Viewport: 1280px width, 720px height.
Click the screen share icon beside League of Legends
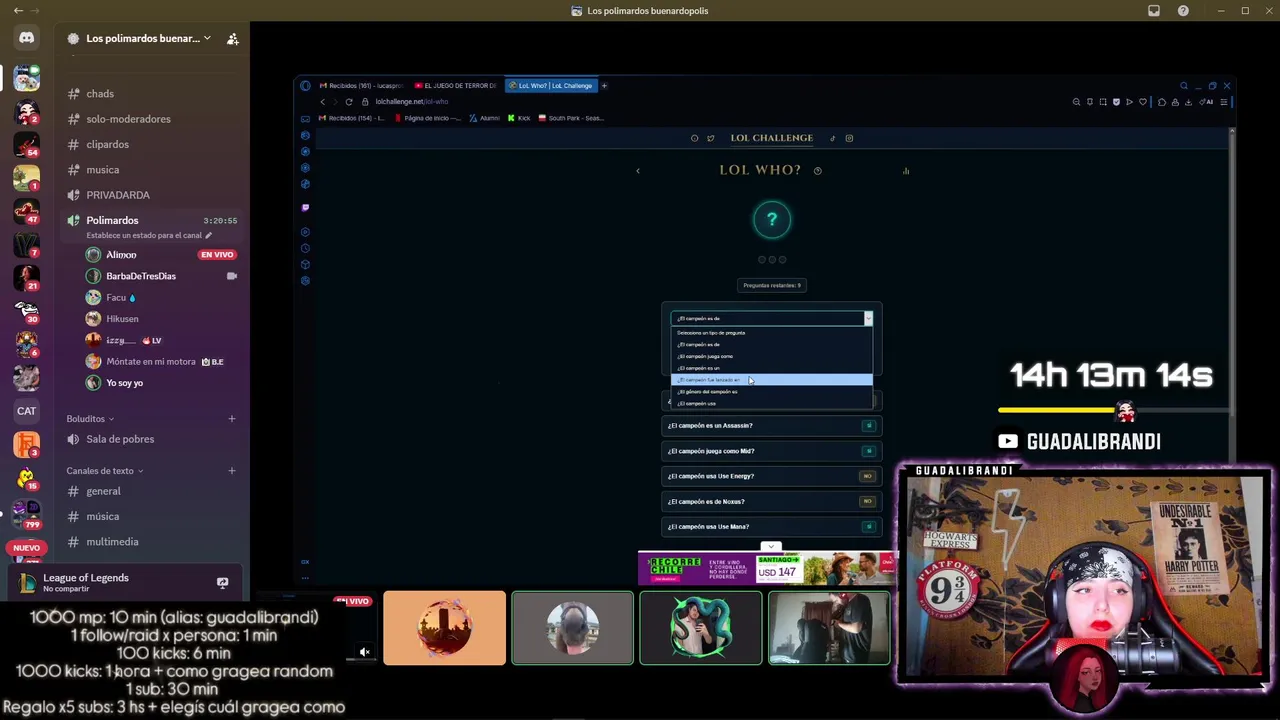coord(222,582)
